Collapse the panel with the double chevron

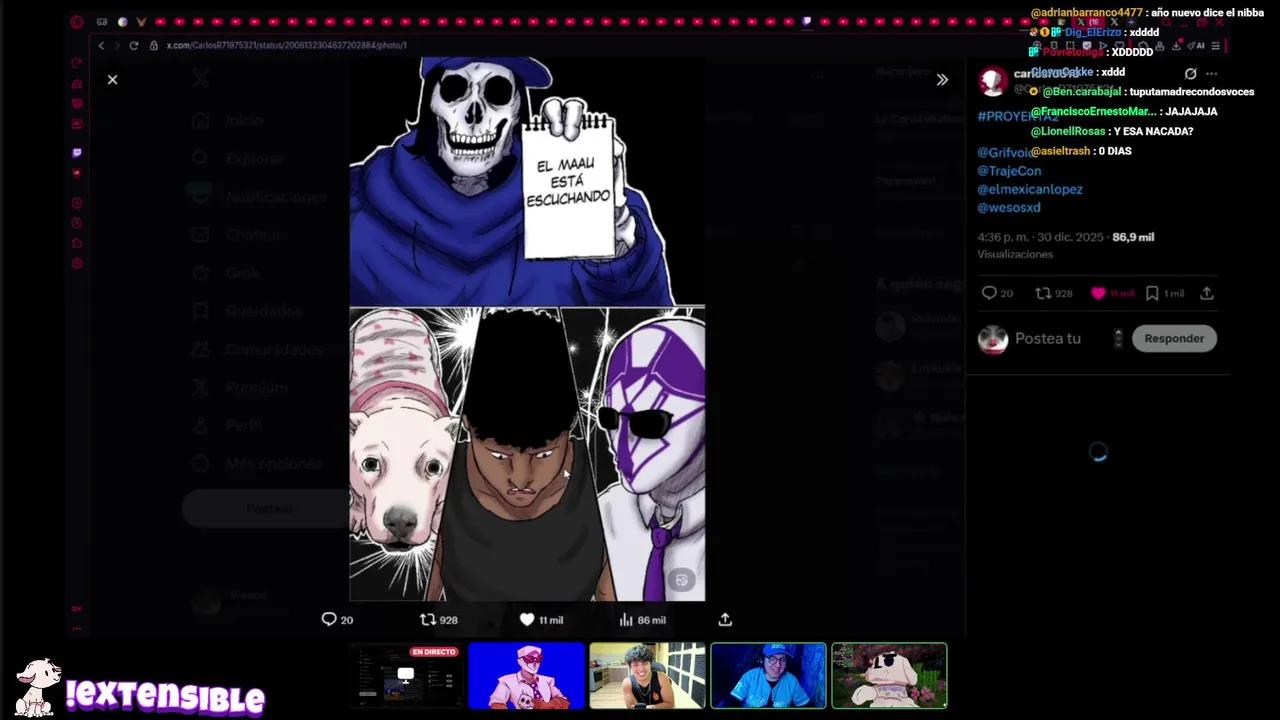click(941, 79)
